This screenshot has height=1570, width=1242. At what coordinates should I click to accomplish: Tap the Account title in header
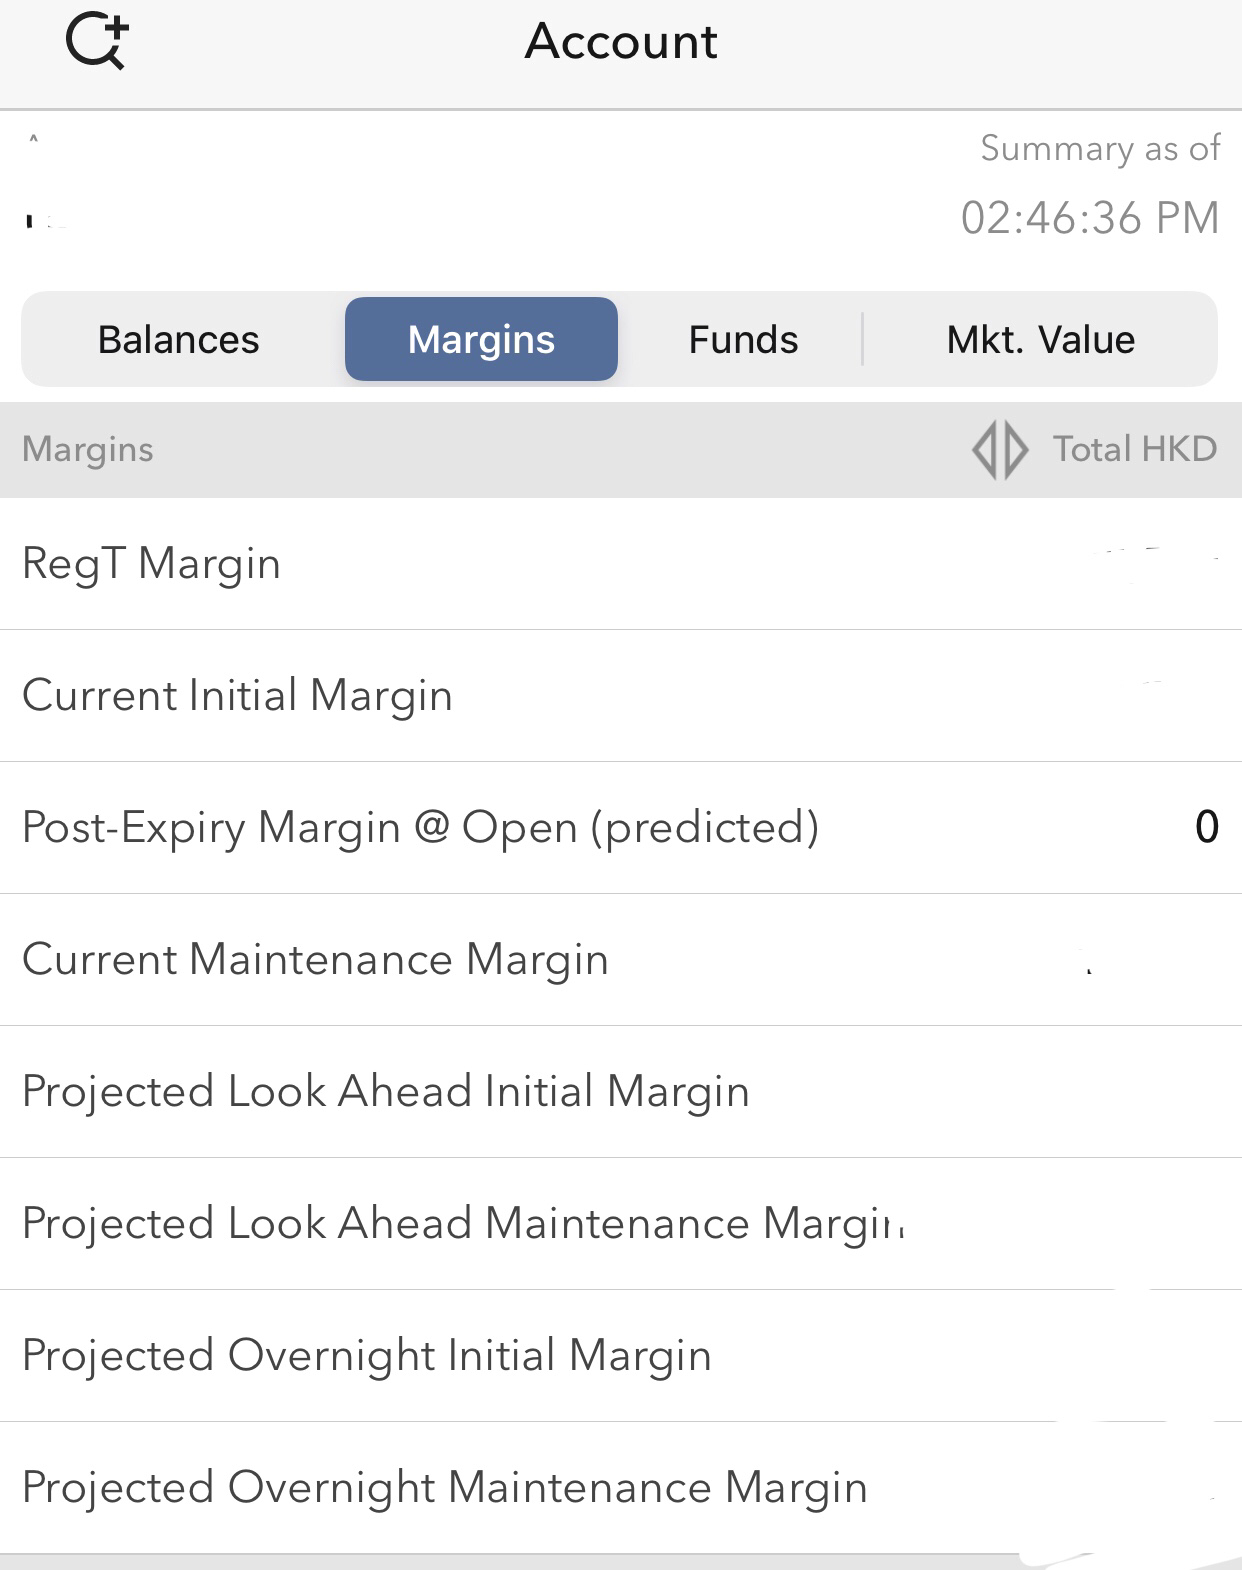[x=621, y=42]
